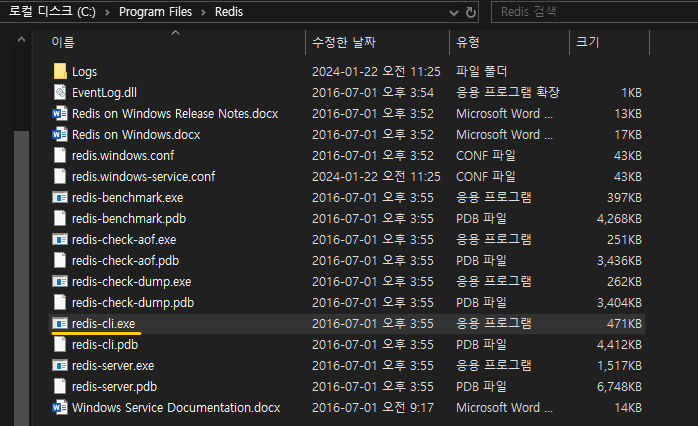Click the redis-check-aof.pdb file icon
Image resolution: width=698 pixels, height=426 pixels.
(x=60, y=260)
